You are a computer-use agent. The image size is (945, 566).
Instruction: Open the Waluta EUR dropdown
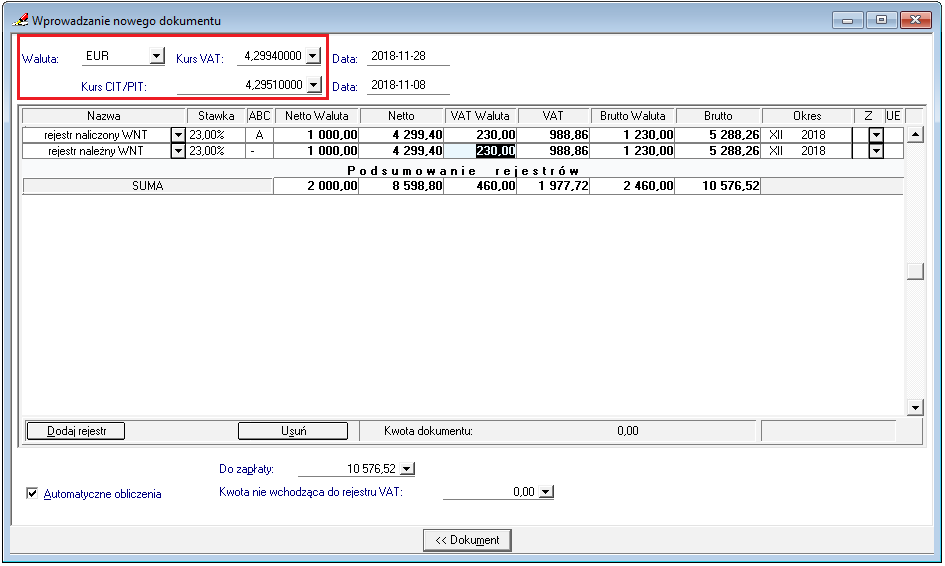pyautogui.click(x=157, y=56)
